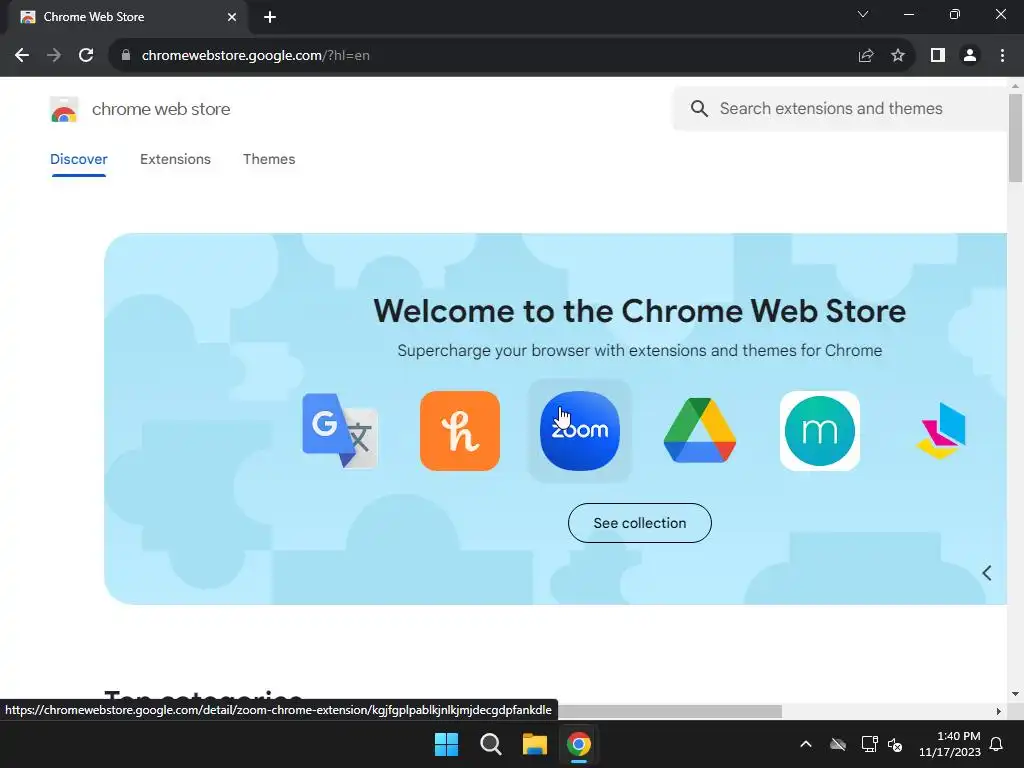Viewport: 1024px width, 768px height.
Task: Click the 'chrome web store' title text
Action: pos(161,109)
